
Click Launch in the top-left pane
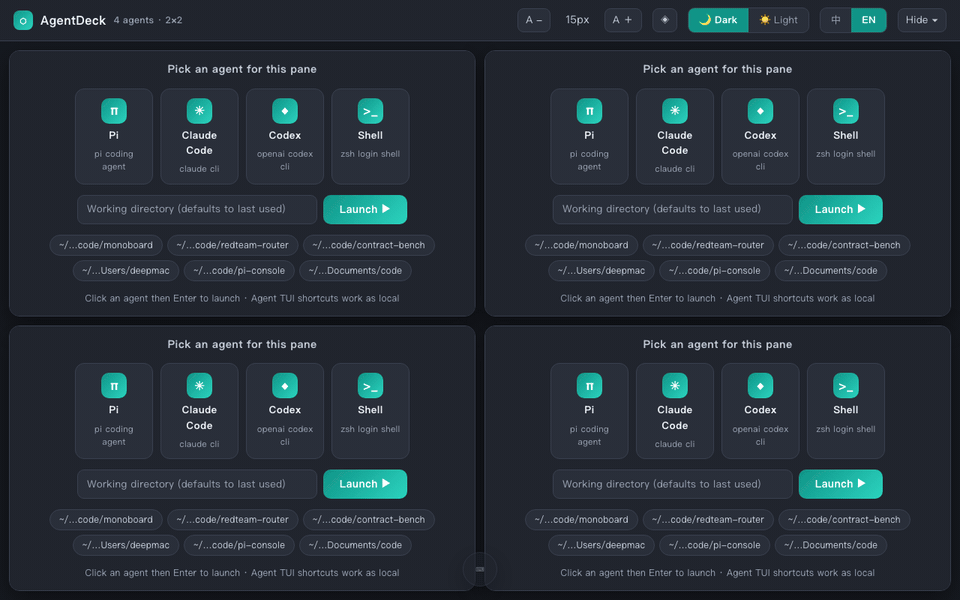365,209
